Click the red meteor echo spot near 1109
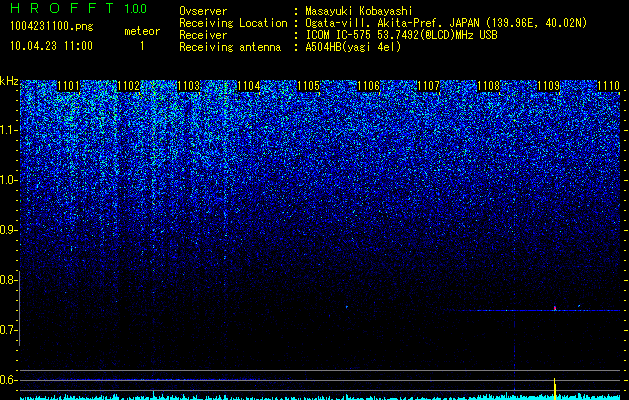The width and height of the screenshot is (629, 400). [555, 308]
